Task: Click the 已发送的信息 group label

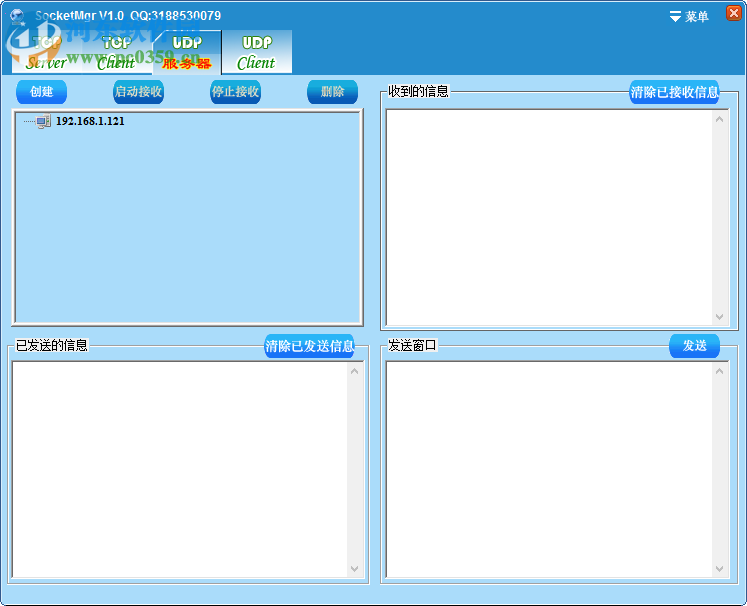Action: [52, 345]
